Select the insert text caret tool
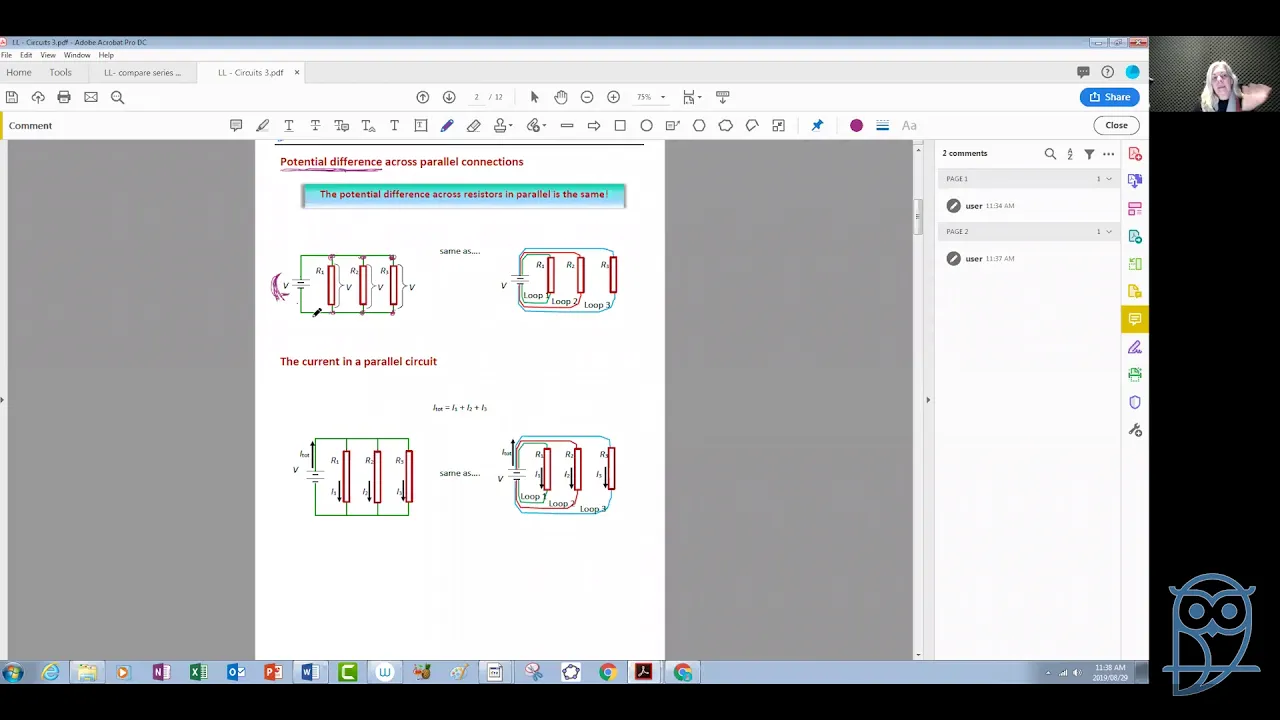This screenshot has width=1280, height=720. [x=368, y=125]
